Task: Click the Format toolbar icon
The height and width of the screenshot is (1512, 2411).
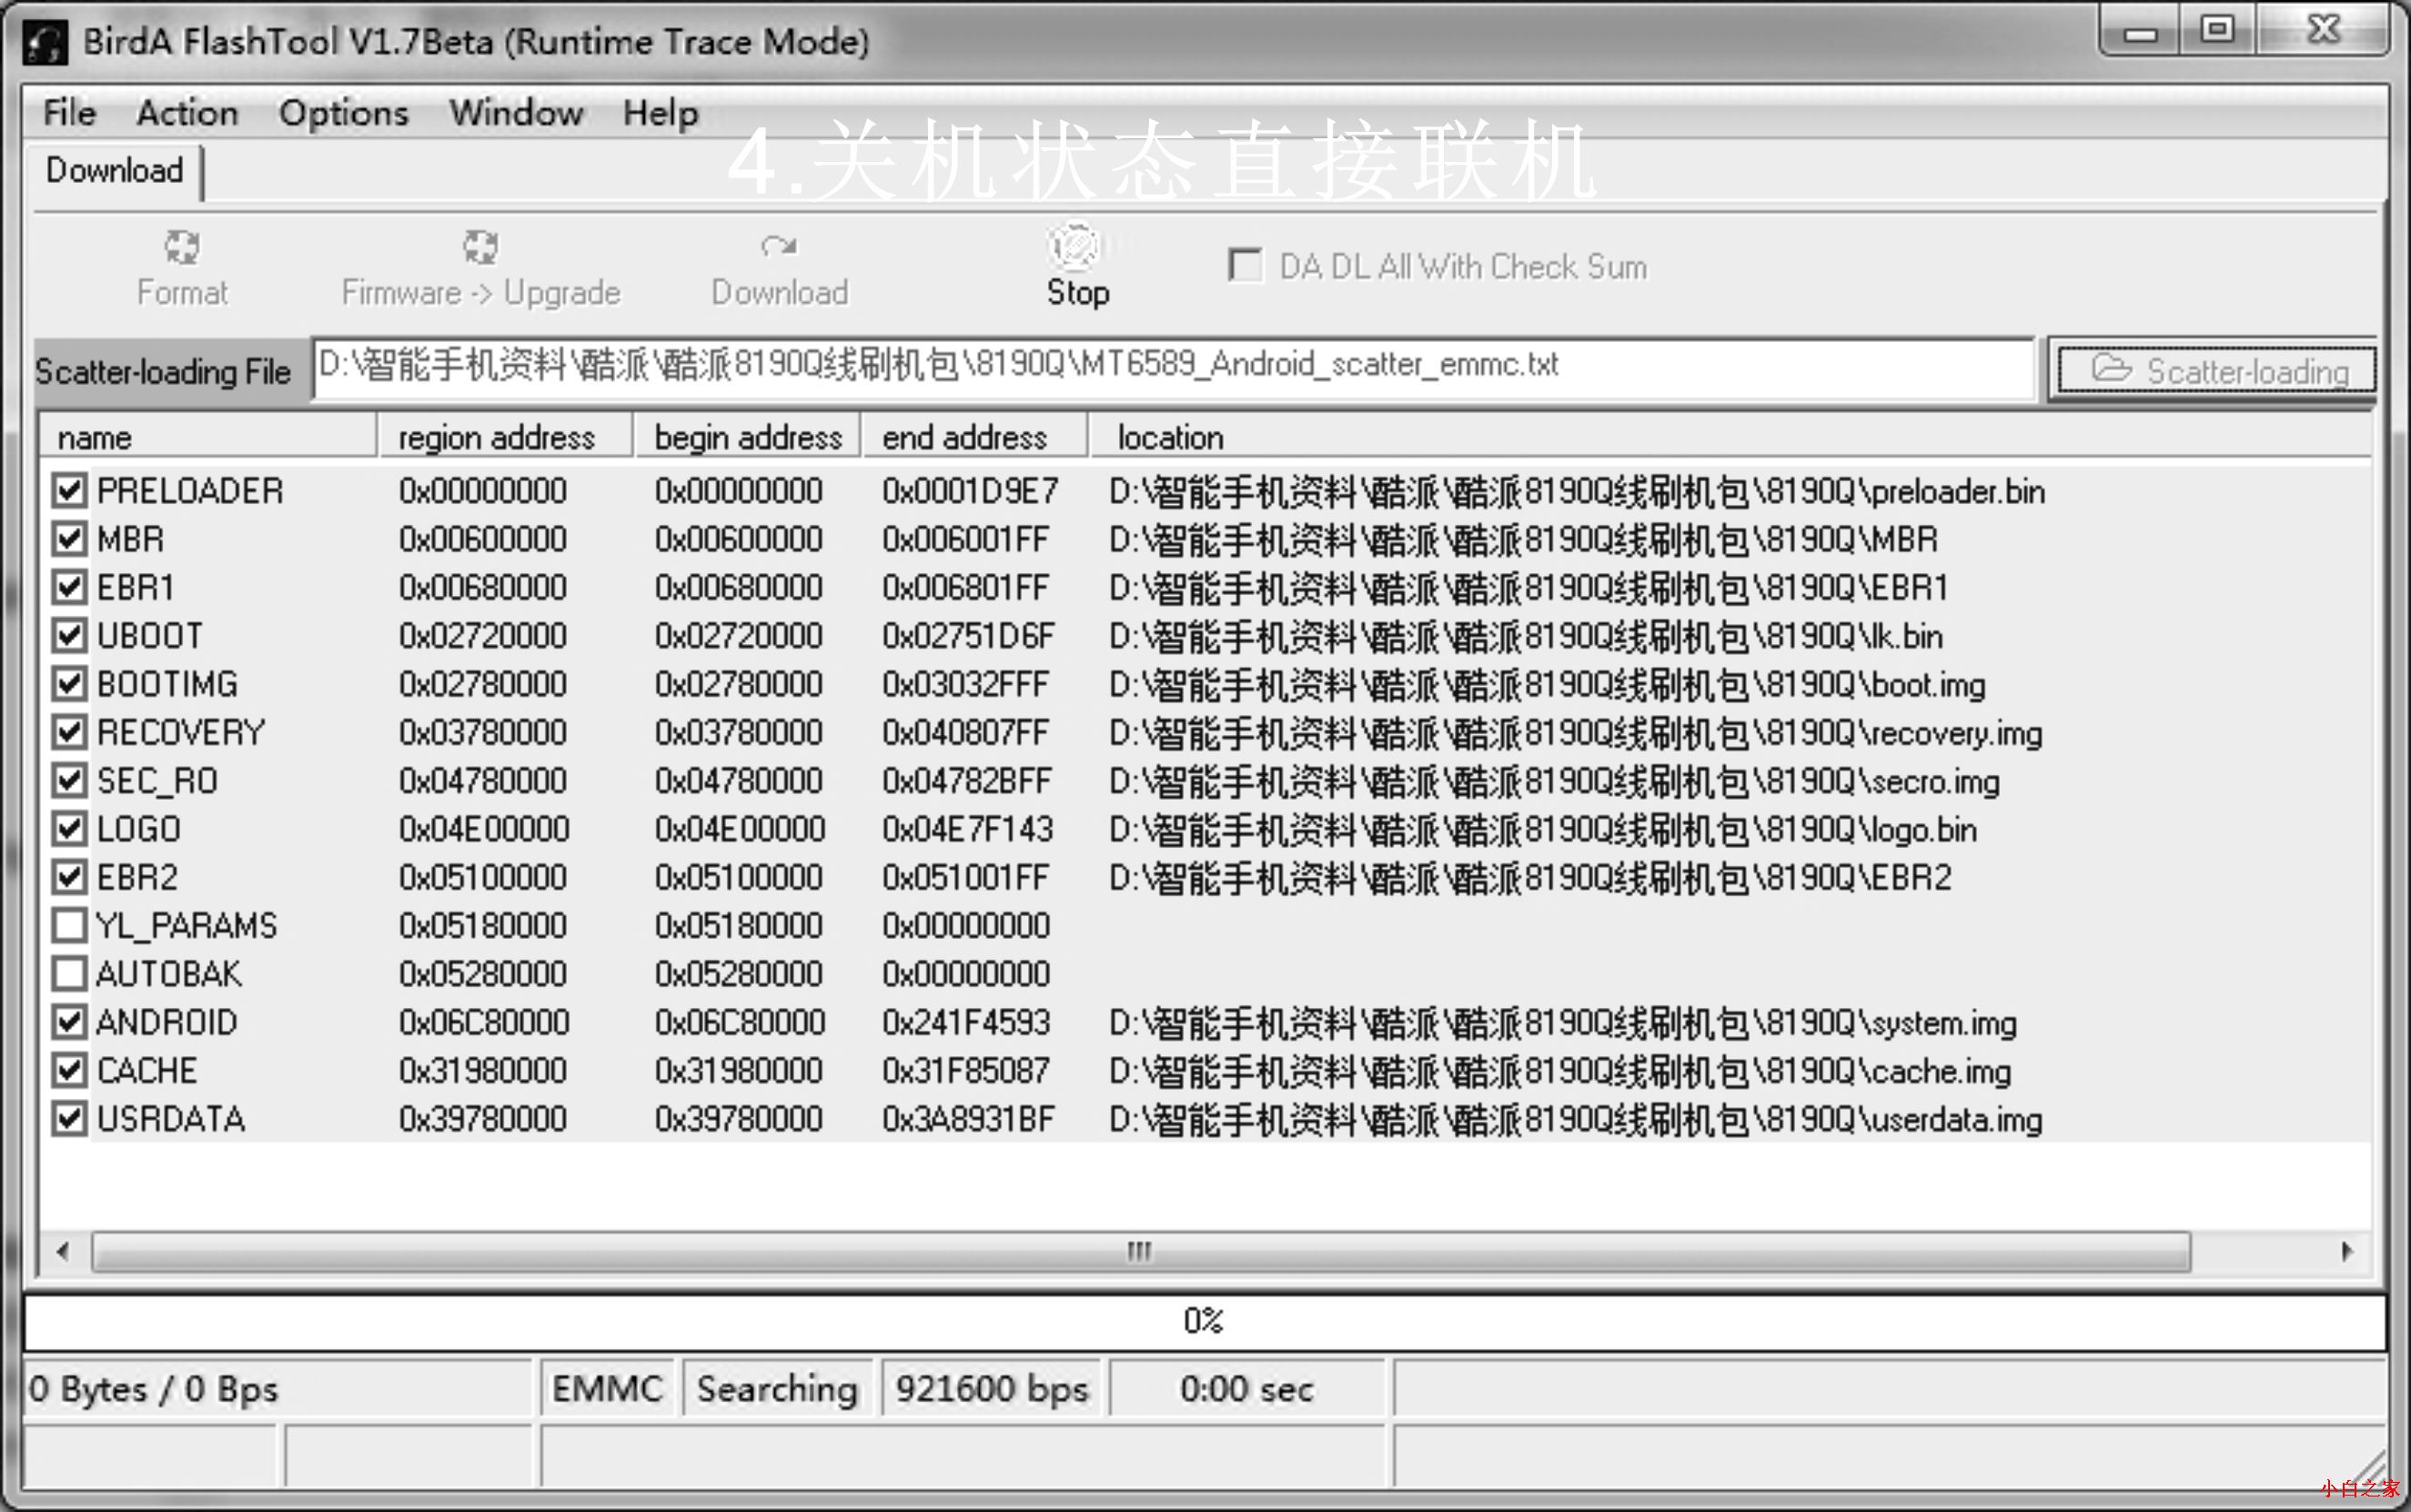Action: [182, 246]
